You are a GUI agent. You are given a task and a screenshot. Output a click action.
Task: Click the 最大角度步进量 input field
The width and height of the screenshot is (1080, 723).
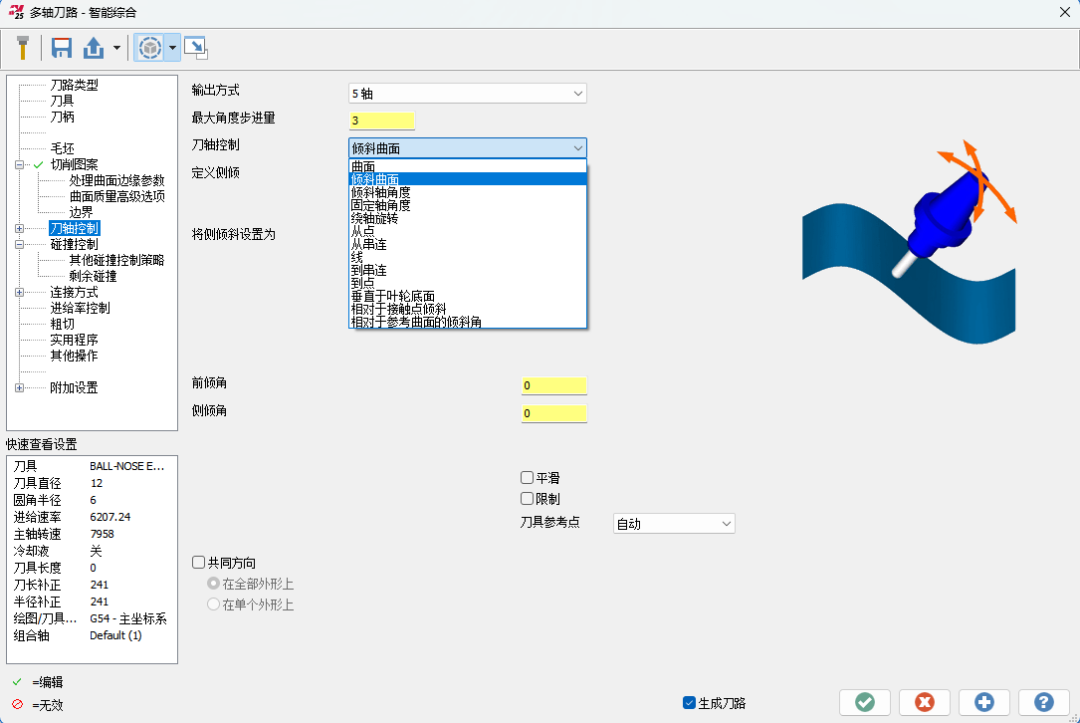coord(382,120)
